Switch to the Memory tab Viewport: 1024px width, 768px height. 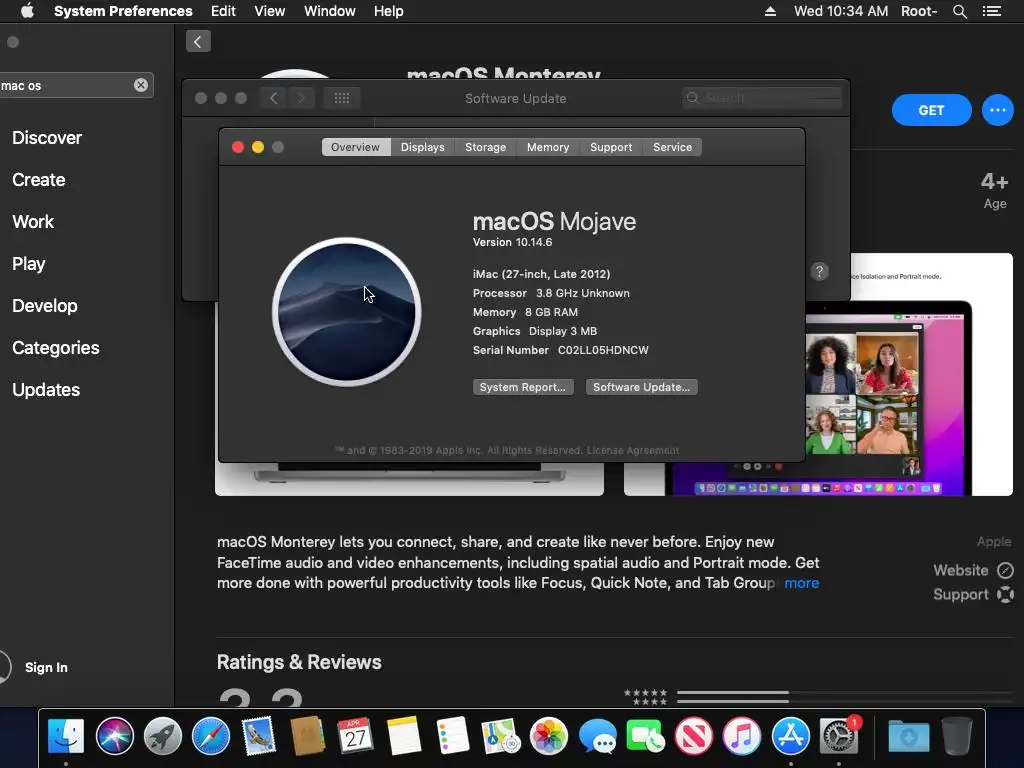point(548,147)
